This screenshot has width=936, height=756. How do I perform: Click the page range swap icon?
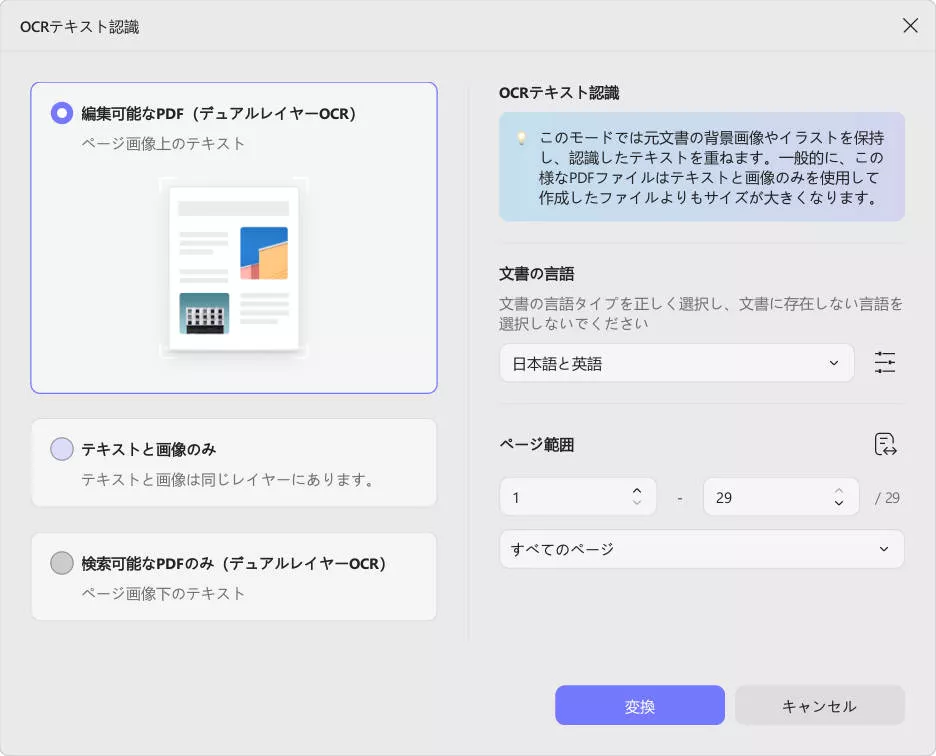885,445
